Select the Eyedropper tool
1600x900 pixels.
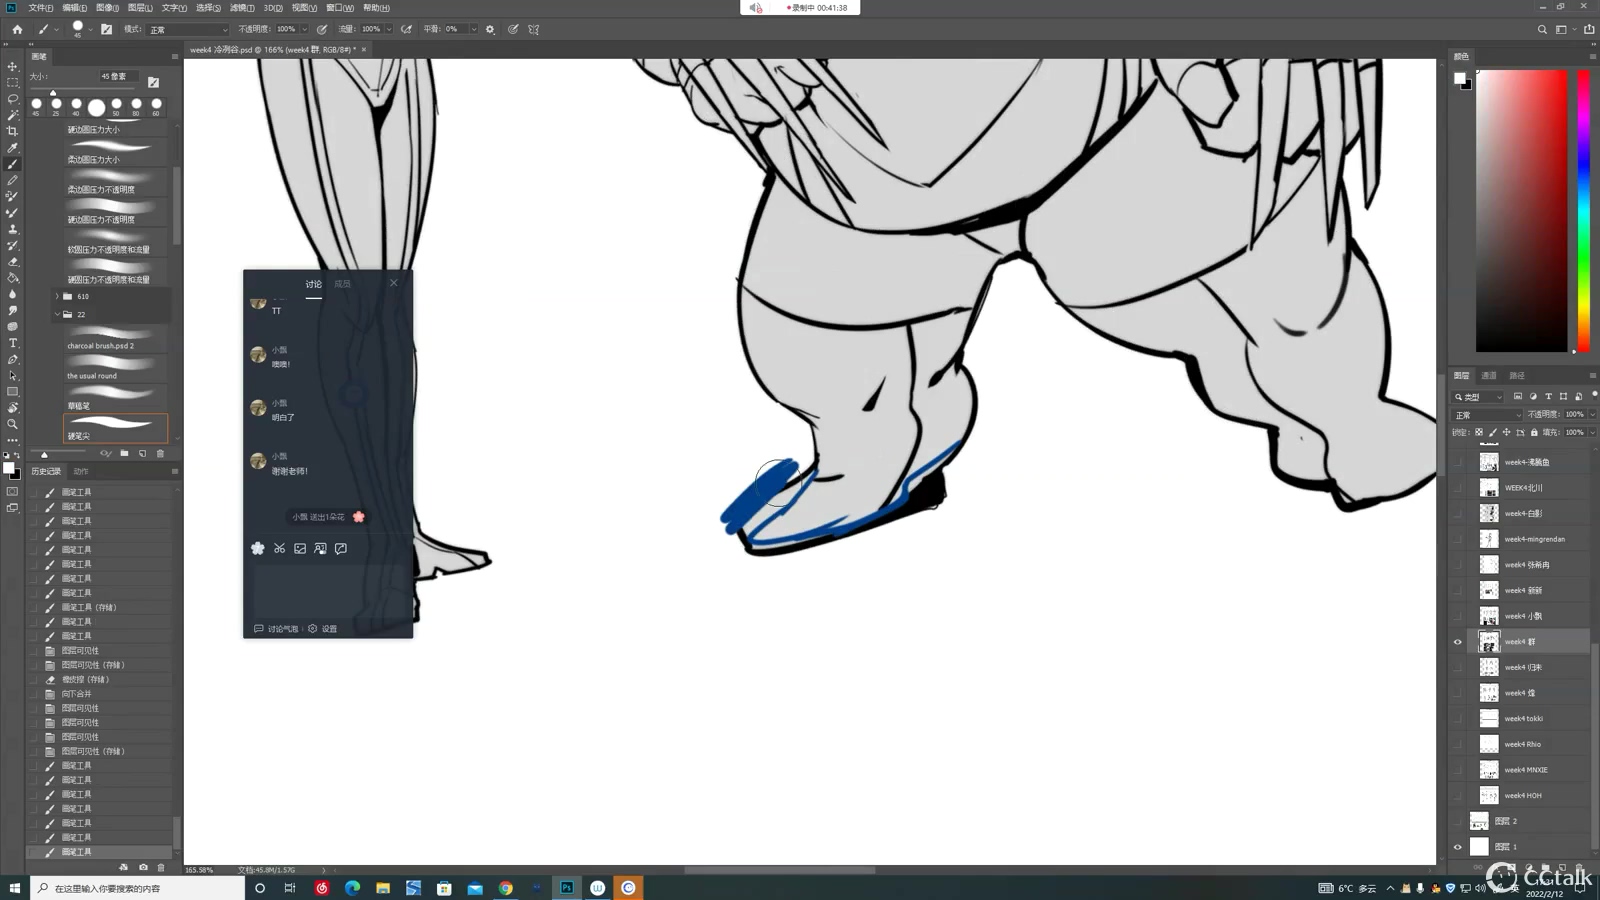coord(13,147)
